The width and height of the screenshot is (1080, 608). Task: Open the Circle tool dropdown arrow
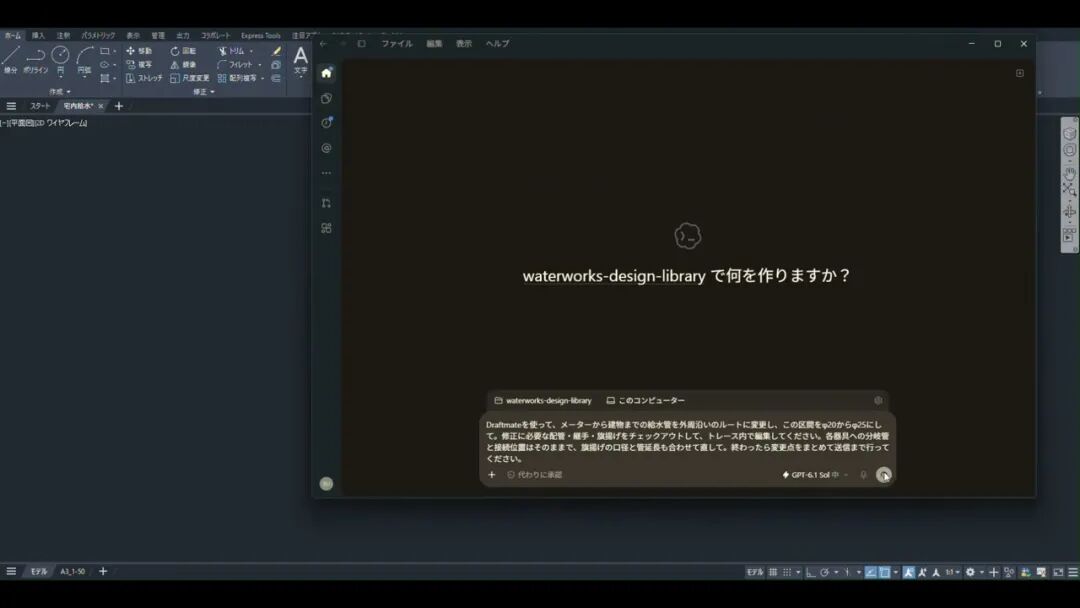[60, 77]
